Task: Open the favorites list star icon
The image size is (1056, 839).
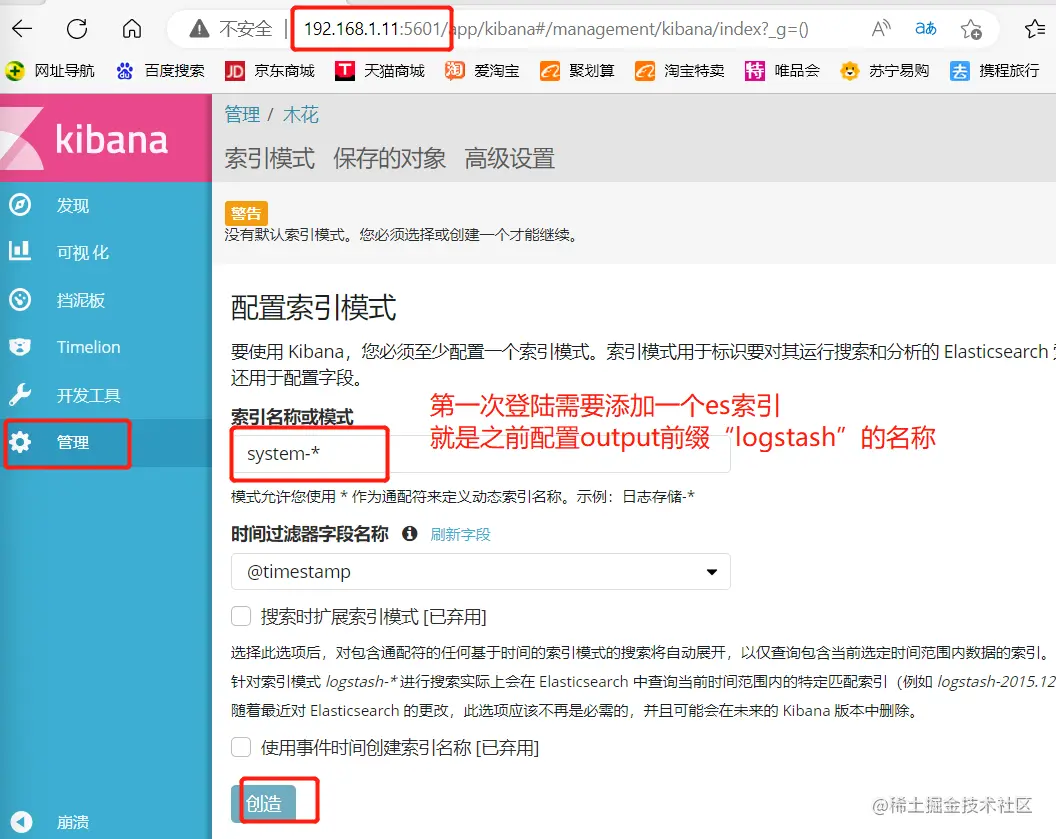Action: [x=1034, y=28]
